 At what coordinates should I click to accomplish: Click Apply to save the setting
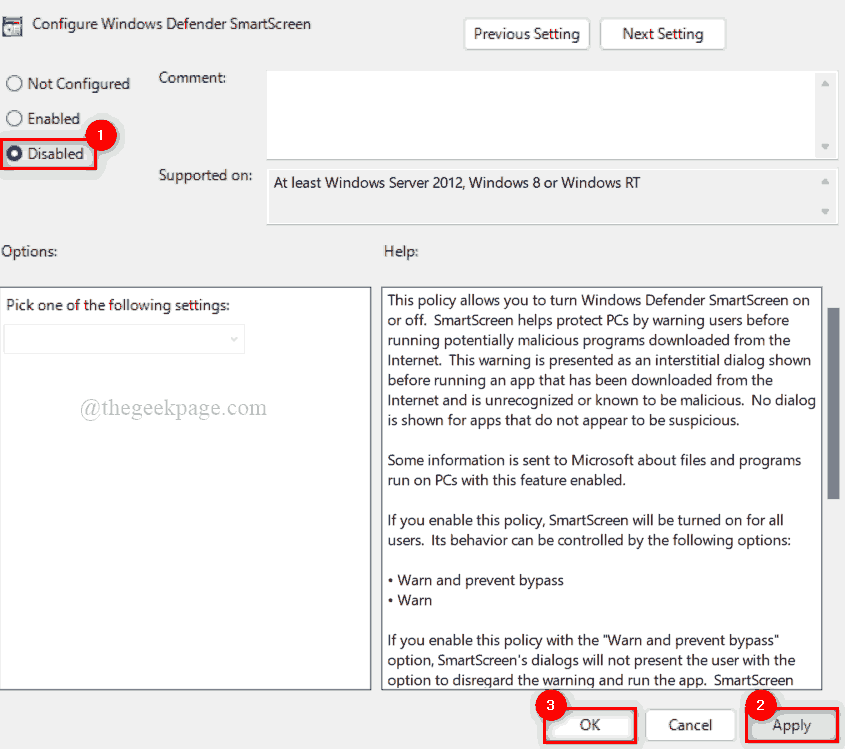792,725
